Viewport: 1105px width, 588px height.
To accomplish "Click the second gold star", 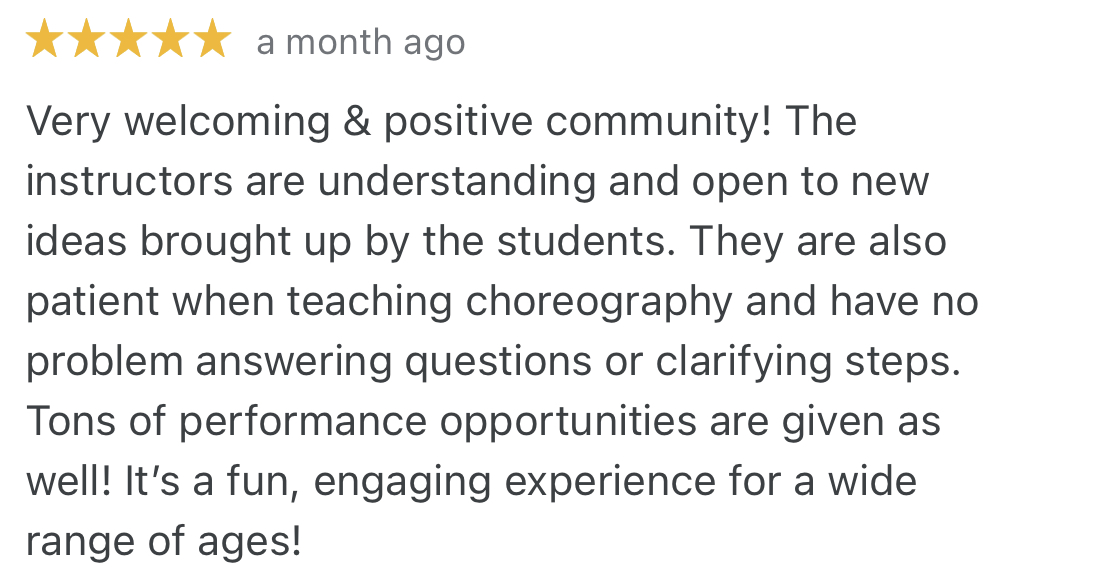I will click(86, 42).
